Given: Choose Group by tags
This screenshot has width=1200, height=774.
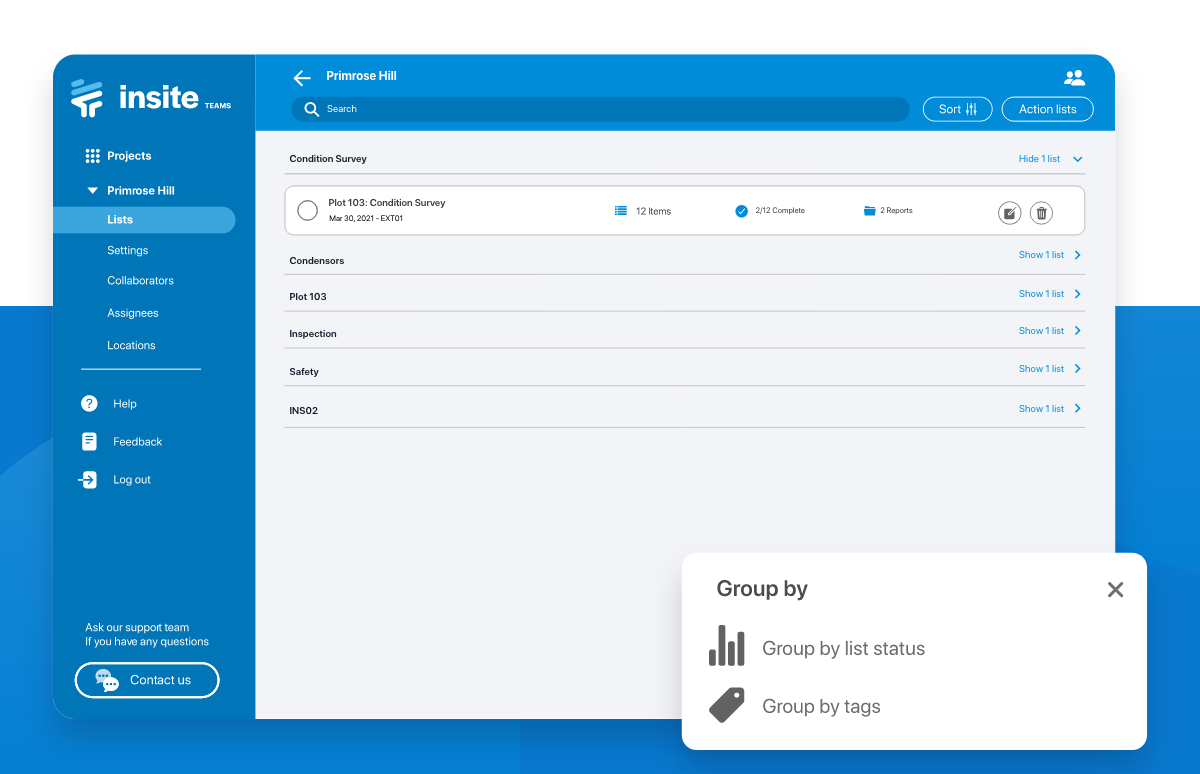Looking at the screenshot, I should (821, 706).
